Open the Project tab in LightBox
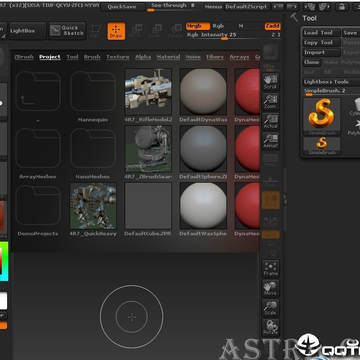The image size is (360, 360). tap(50, 57)
